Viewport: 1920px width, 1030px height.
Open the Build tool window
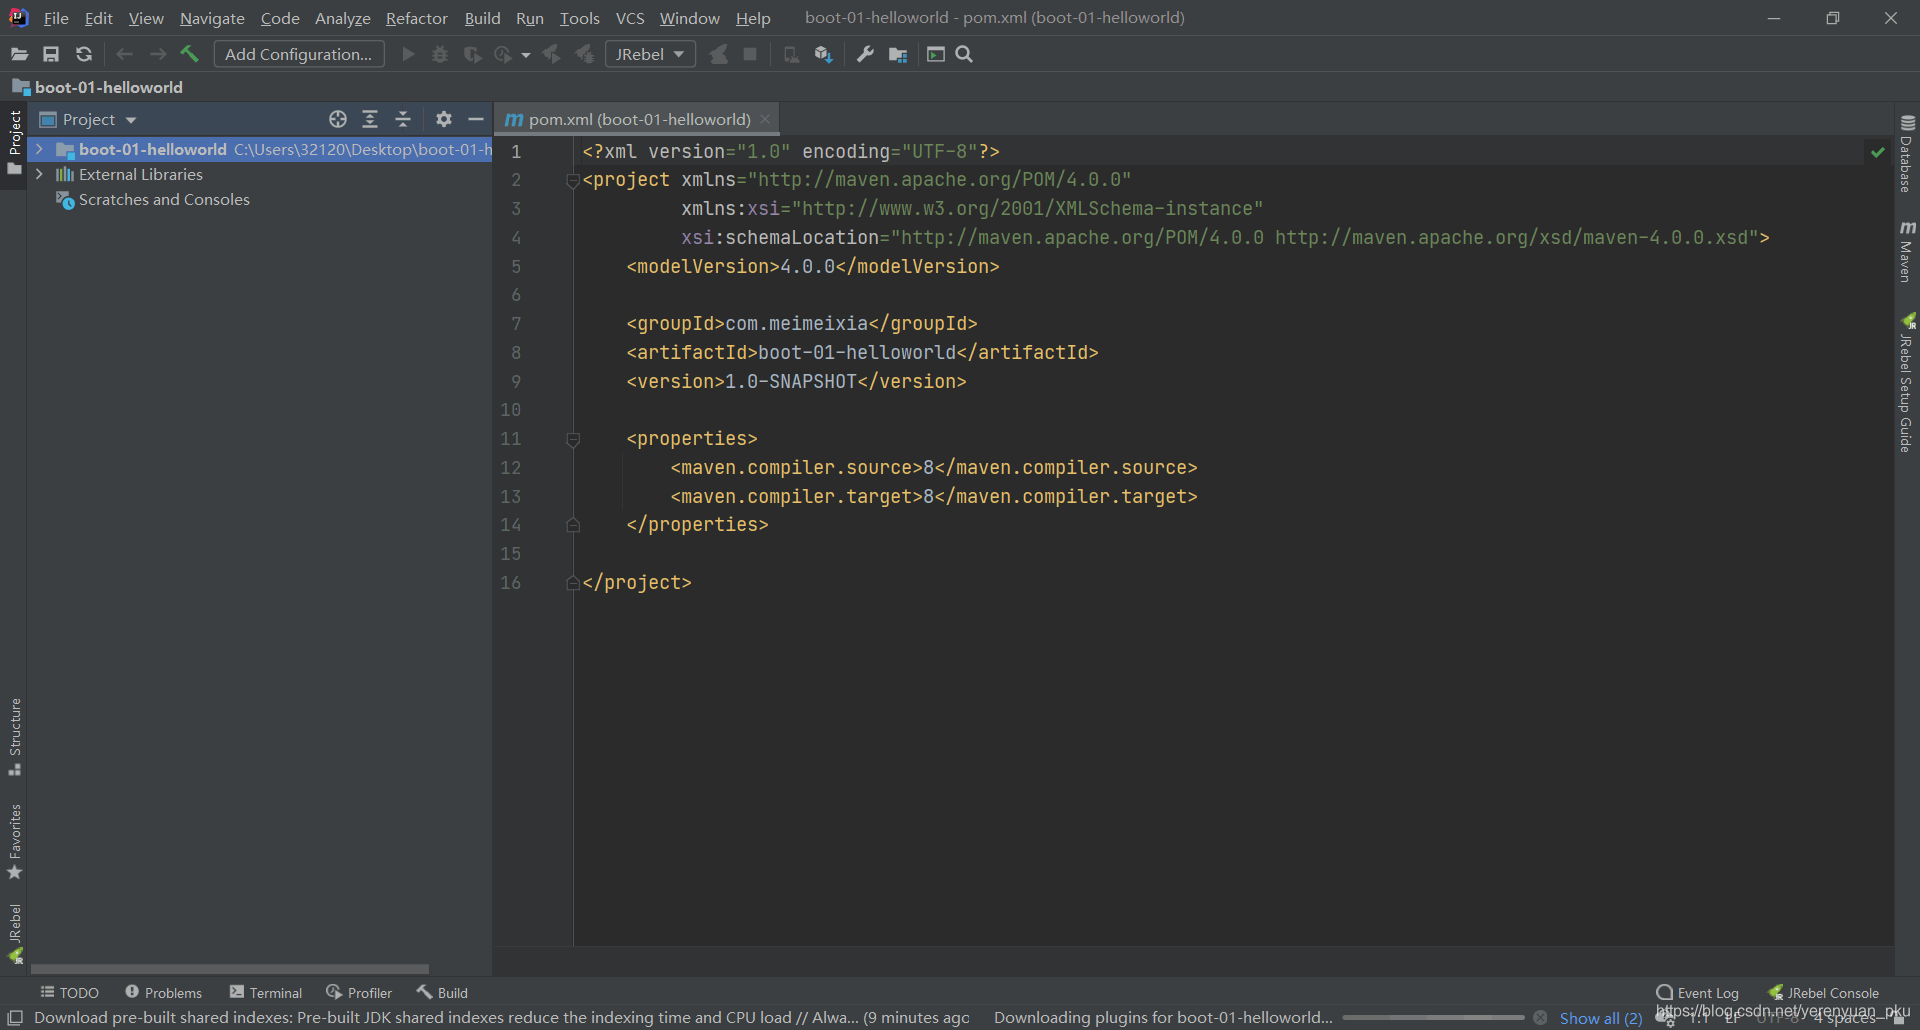point(443,992)
